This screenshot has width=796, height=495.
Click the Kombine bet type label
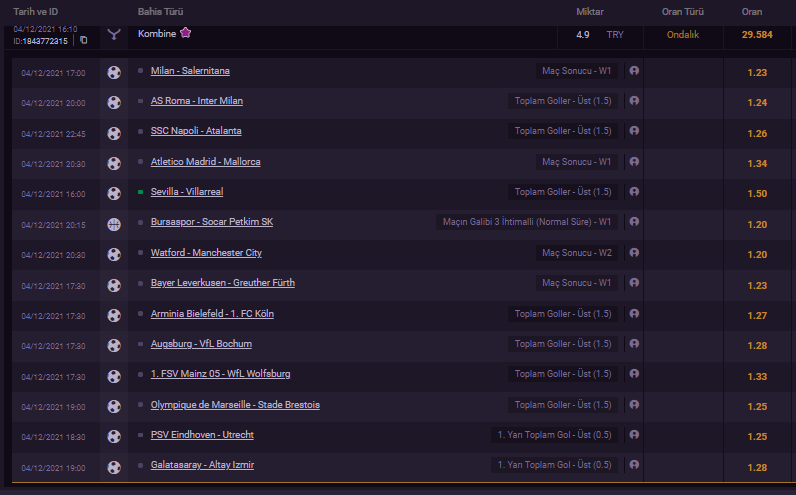tap(157, 34)
